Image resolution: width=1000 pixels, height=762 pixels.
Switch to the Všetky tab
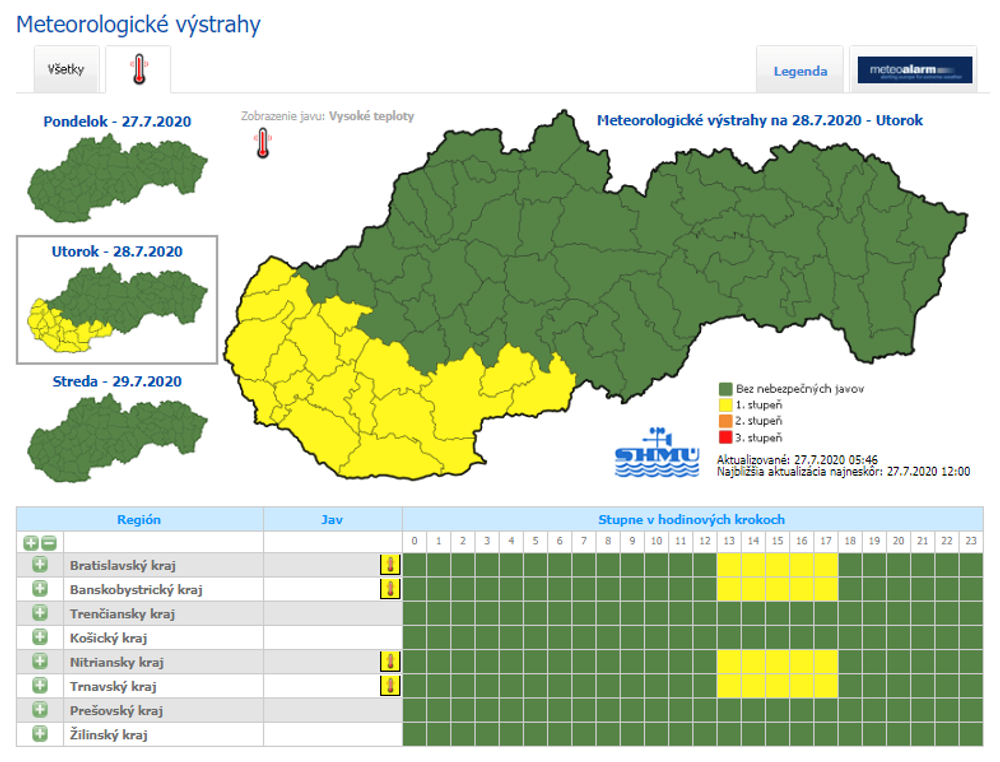coord(67,70)
